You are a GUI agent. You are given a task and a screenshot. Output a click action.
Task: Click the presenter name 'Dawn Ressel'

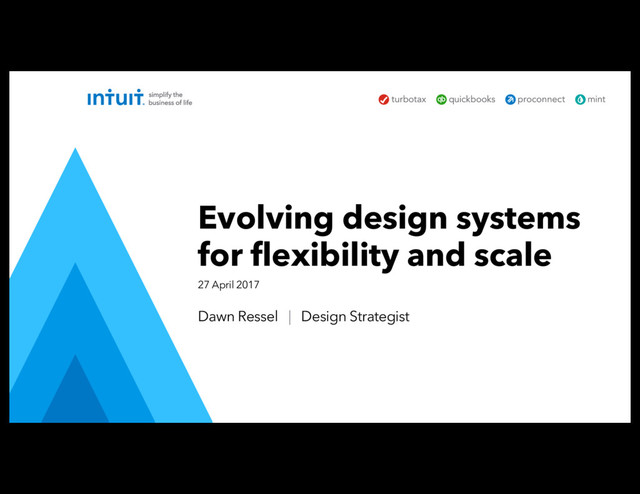point(238,316)
